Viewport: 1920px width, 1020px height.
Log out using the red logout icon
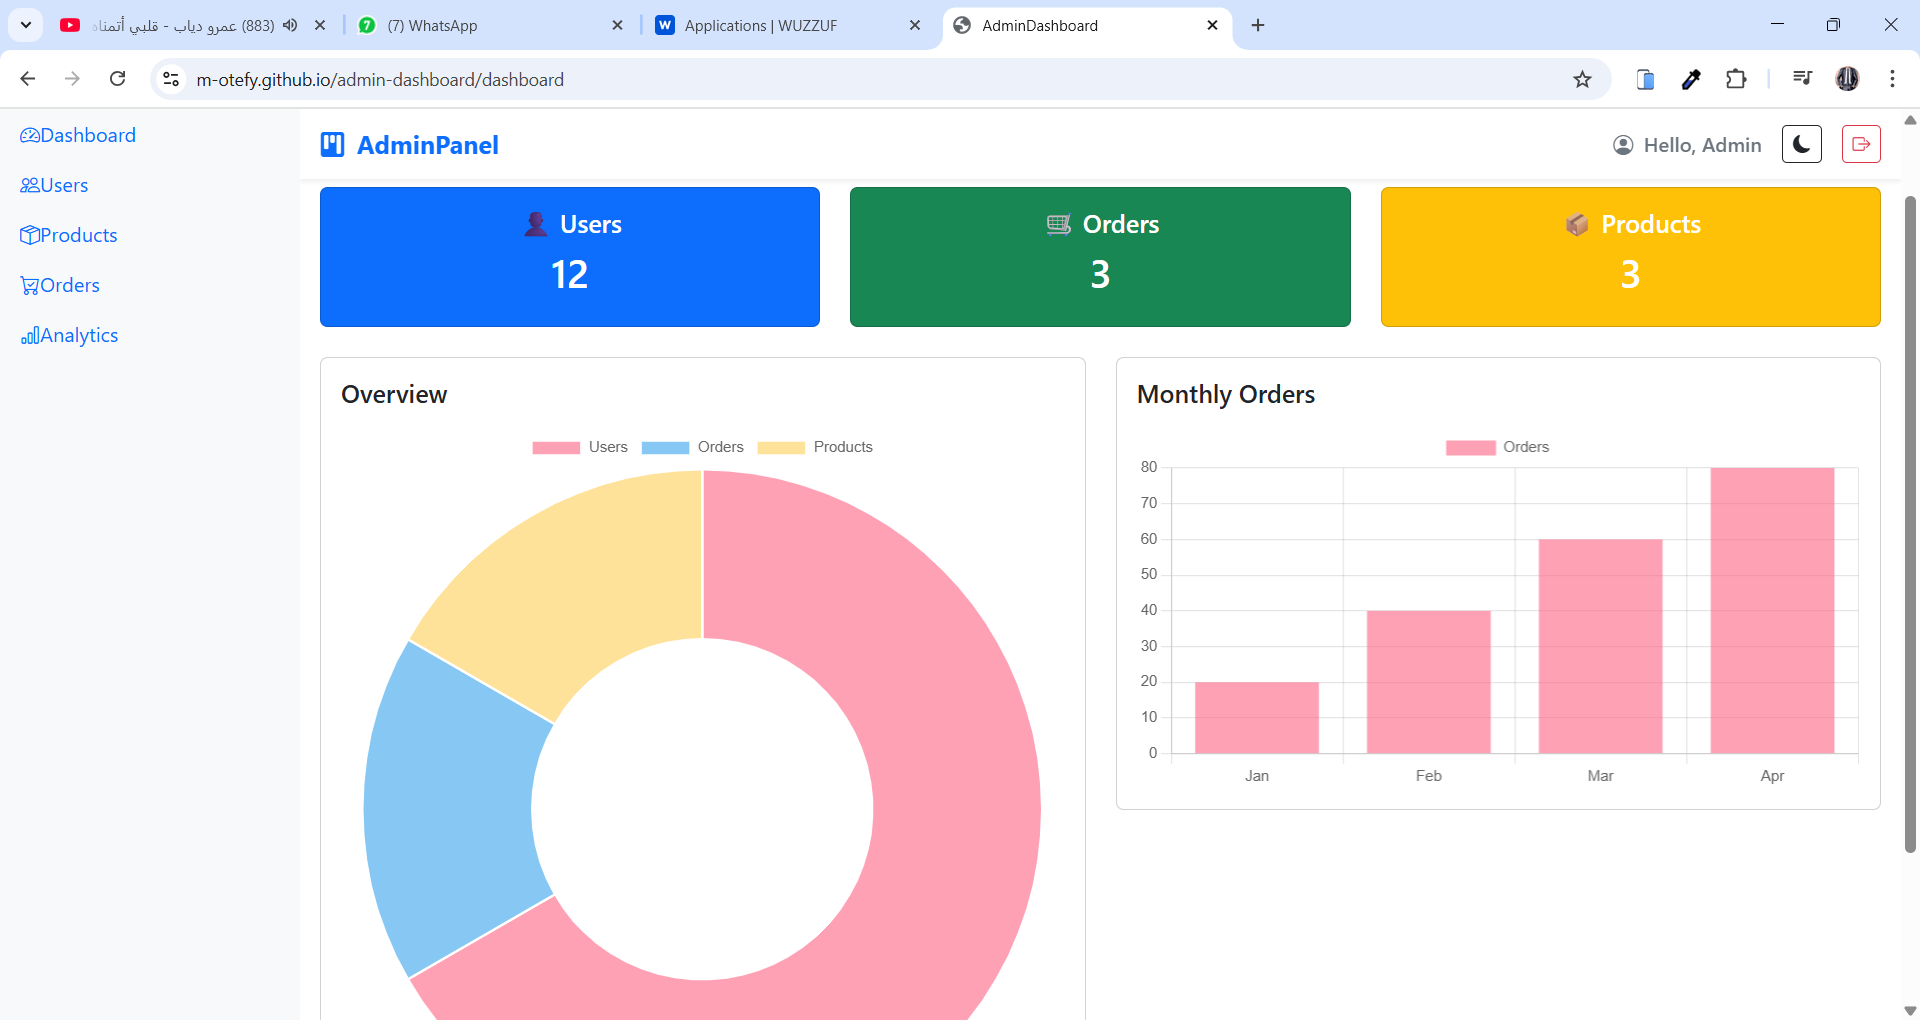(1862, 144)
